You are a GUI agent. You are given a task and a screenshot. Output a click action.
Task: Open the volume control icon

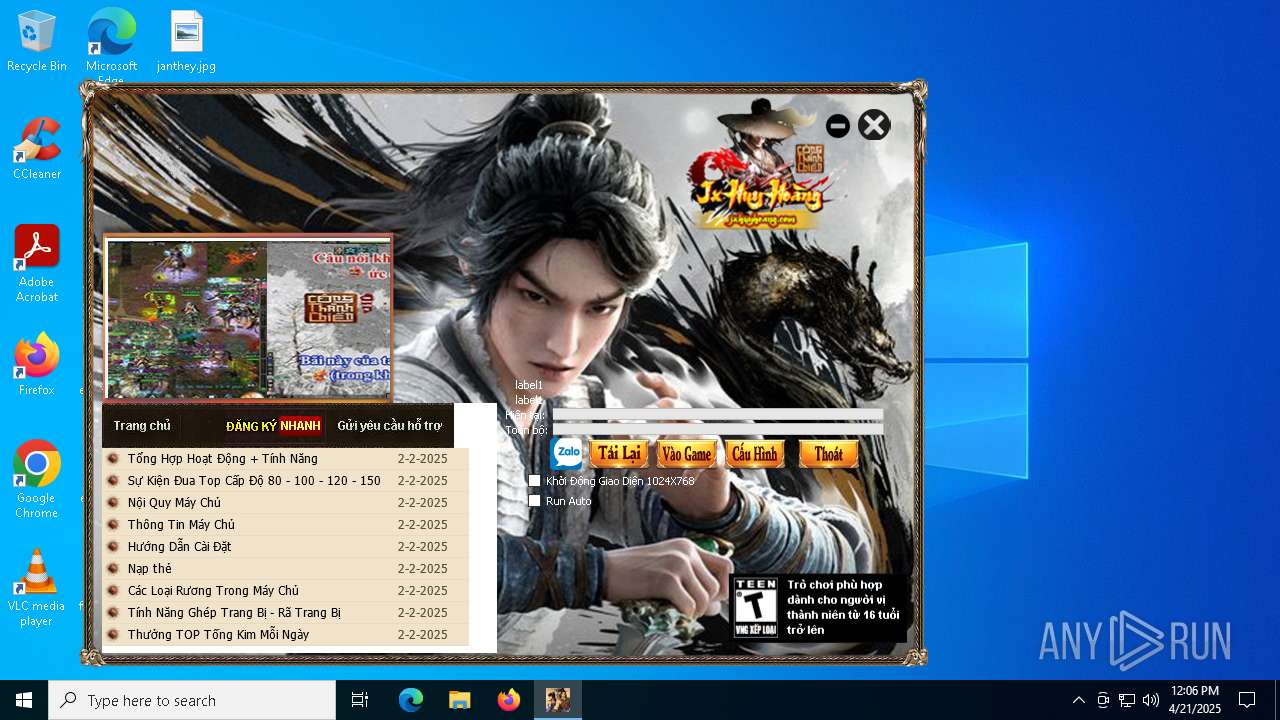tap(1151, 700)
